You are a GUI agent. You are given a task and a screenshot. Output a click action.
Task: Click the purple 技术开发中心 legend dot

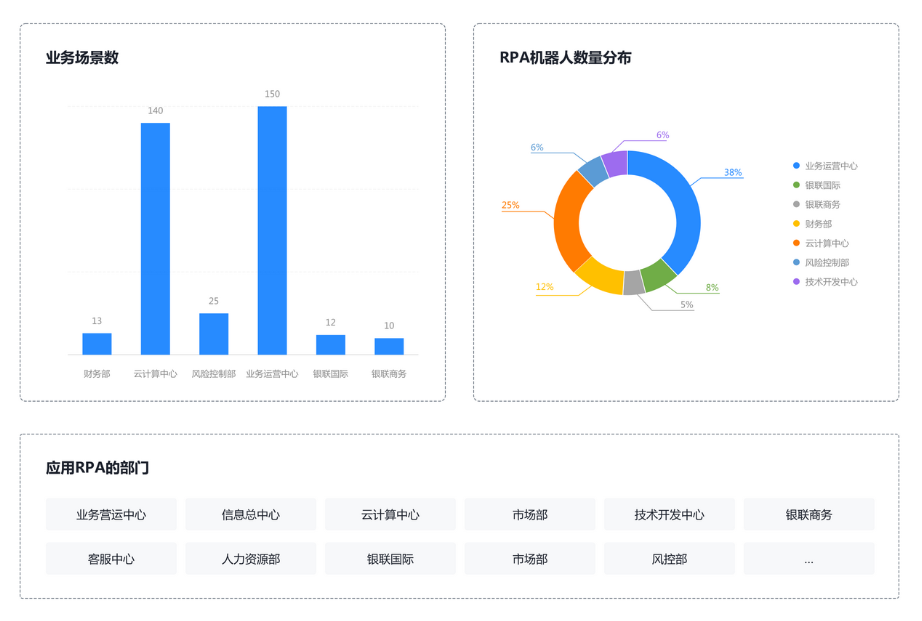coord(796,282)
